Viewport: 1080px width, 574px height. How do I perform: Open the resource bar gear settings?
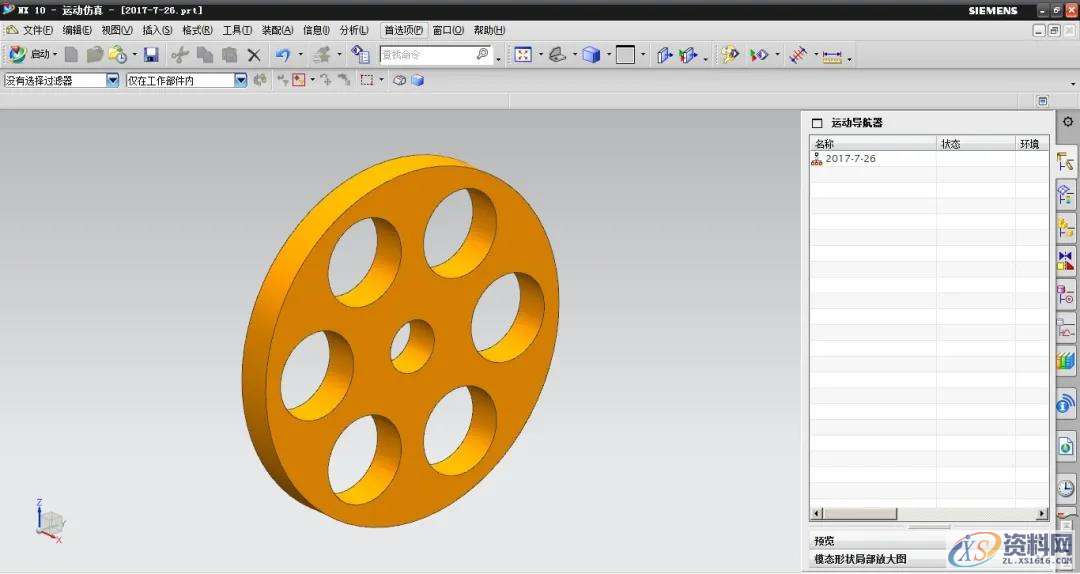click(x=1067, y=122)
